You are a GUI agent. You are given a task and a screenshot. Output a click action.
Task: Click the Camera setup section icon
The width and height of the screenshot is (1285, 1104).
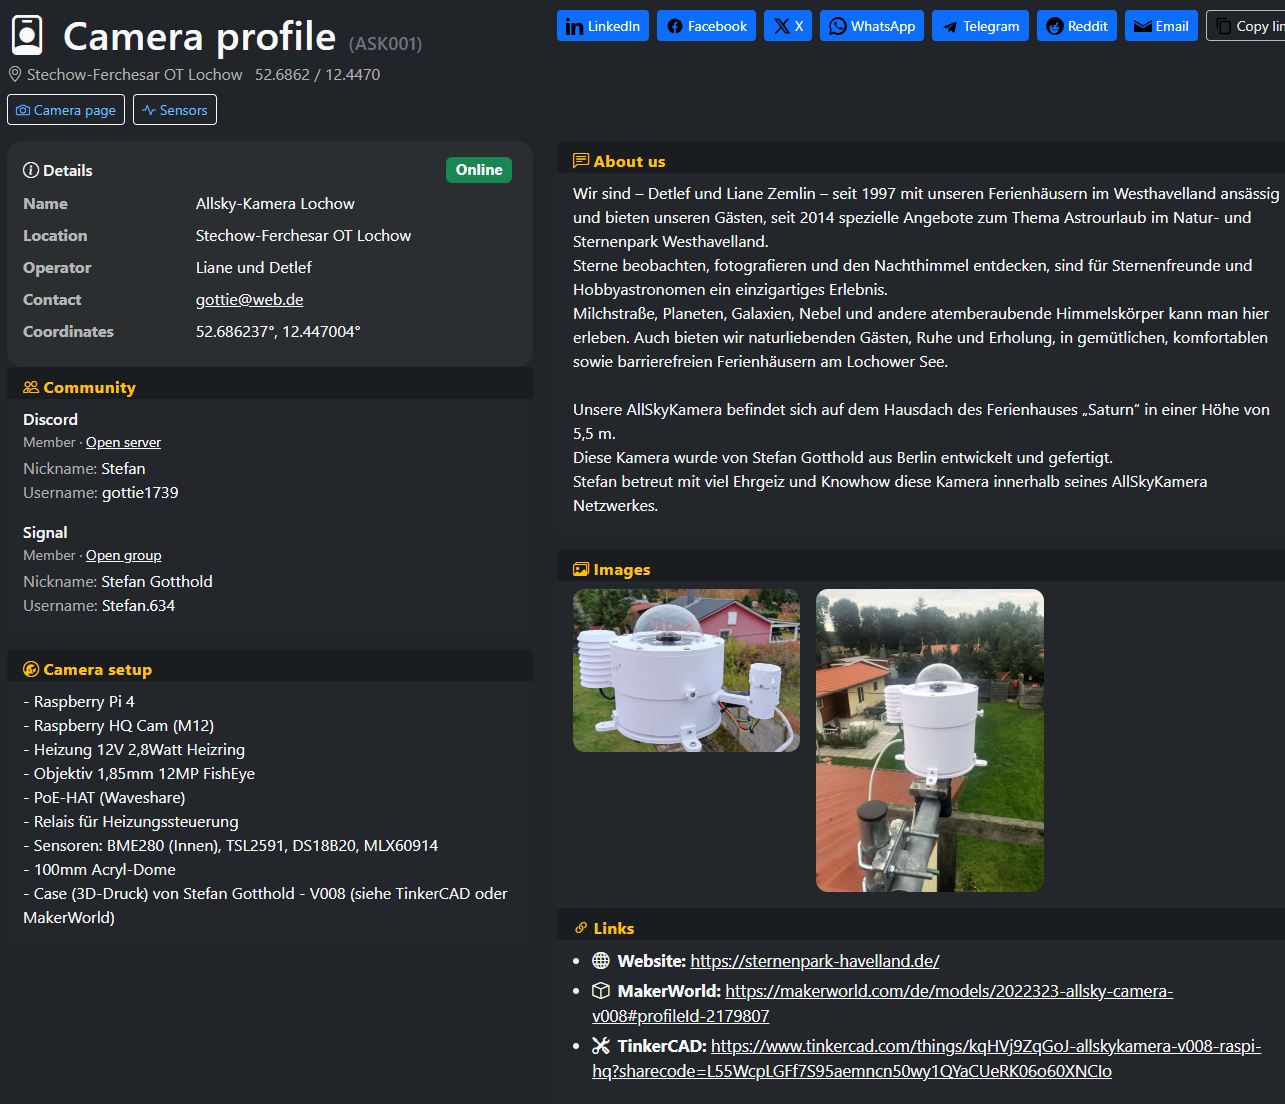[30, 669]
